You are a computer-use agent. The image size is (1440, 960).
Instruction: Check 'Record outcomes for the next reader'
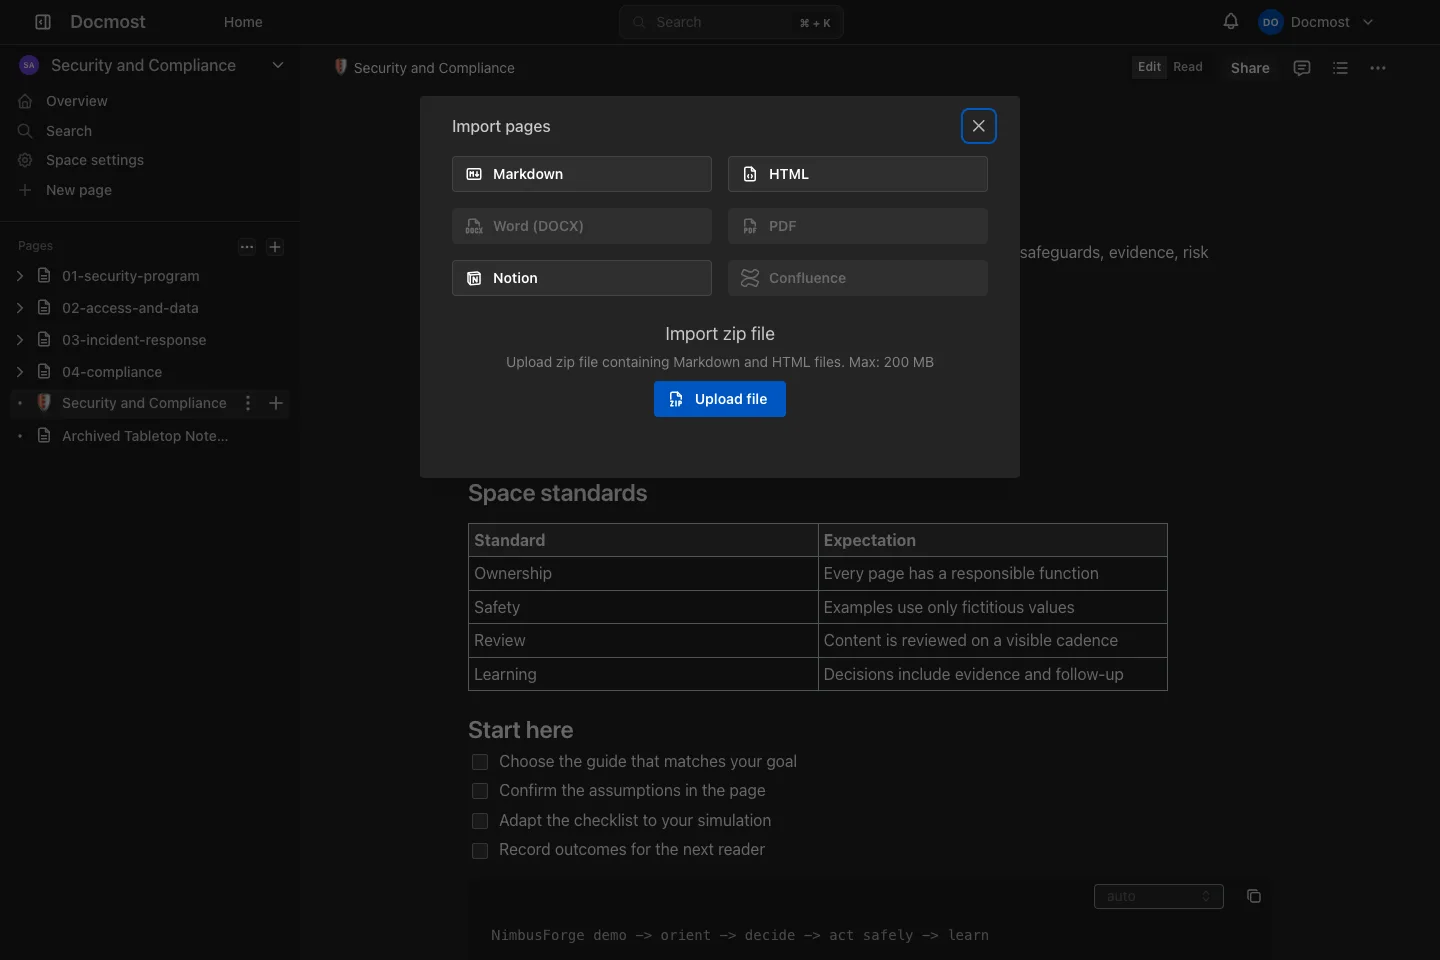point(480,851)
